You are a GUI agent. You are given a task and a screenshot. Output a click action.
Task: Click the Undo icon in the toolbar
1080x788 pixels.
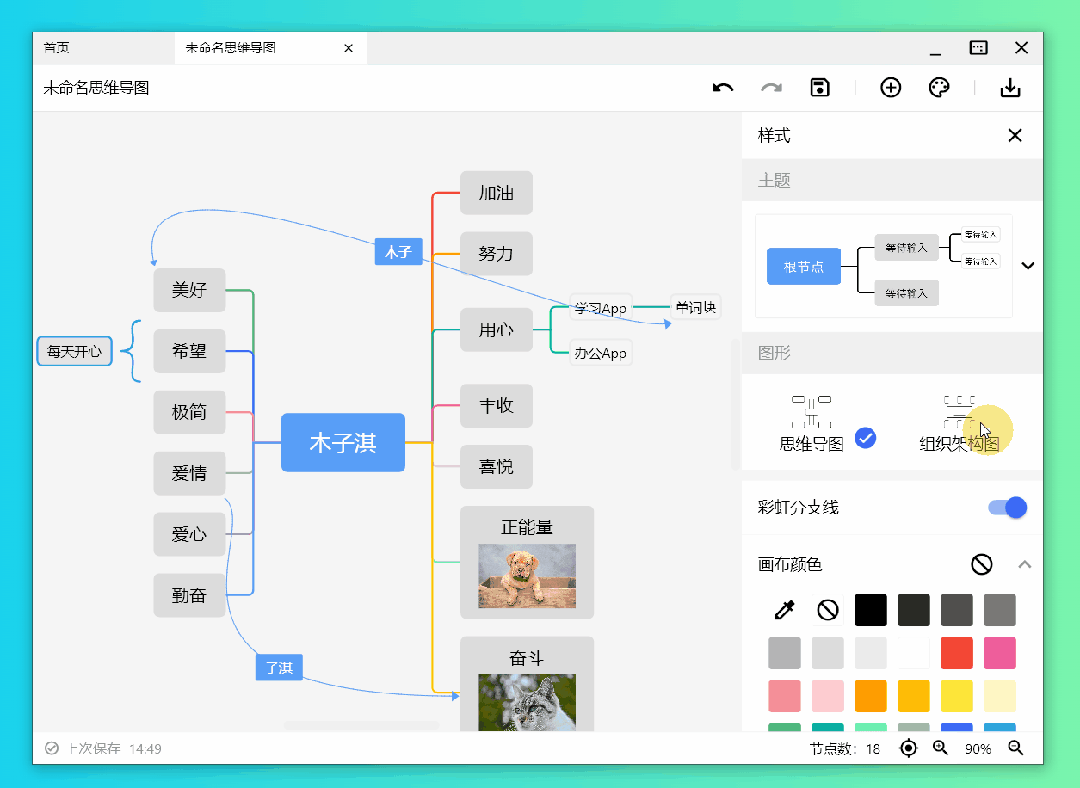pyautogui.click(x=721, y=88)
